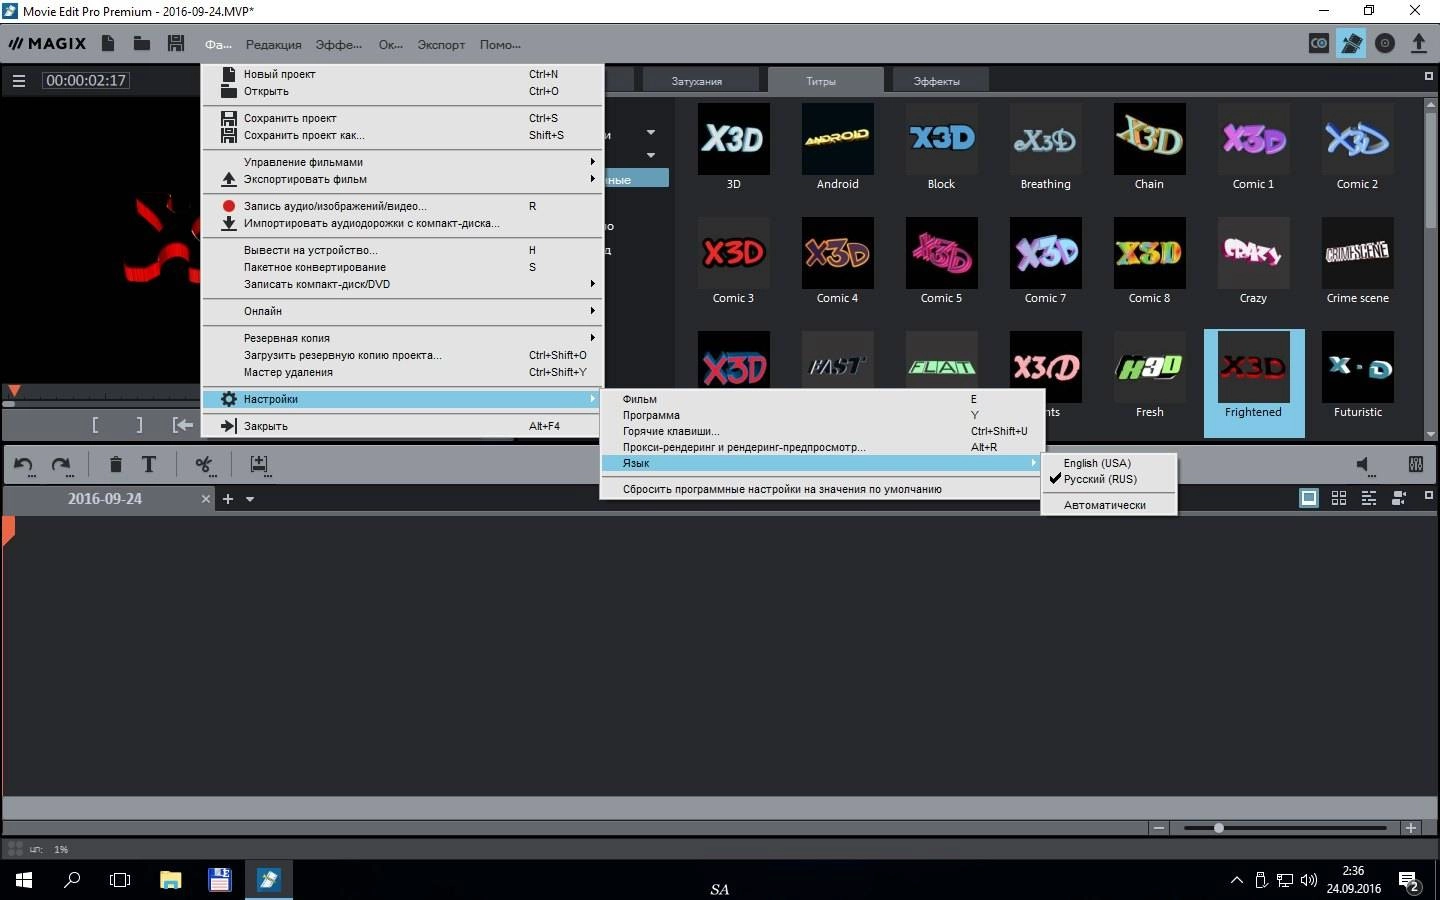Click the delete trash can icon
The width and height of the screenshot is (1440, 900).
pyautogui.click(x=115, y=464)
